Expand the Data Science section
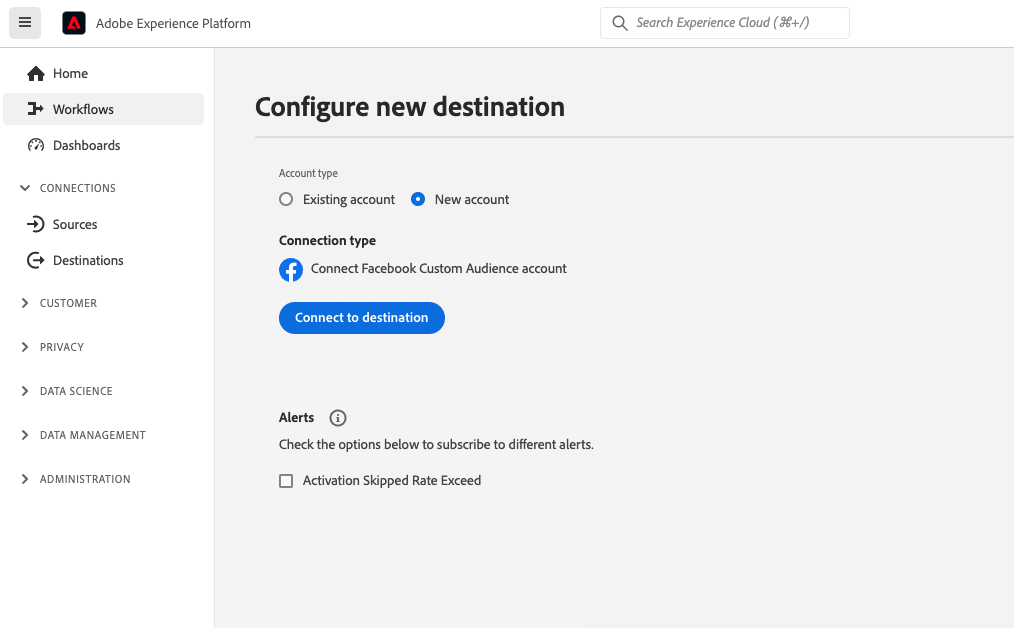 coord(25,391)
